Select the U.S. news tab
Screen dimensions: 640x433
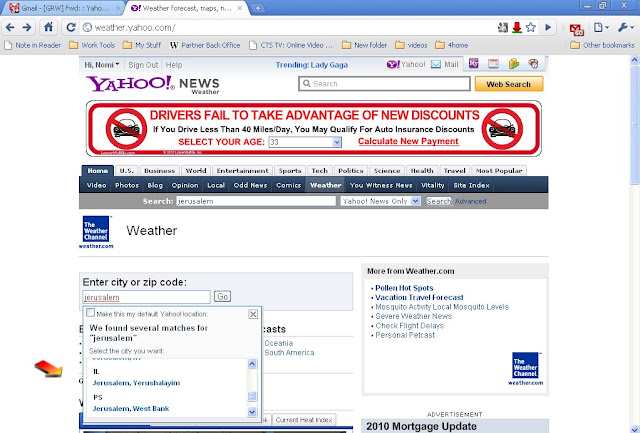click(127, 171)
